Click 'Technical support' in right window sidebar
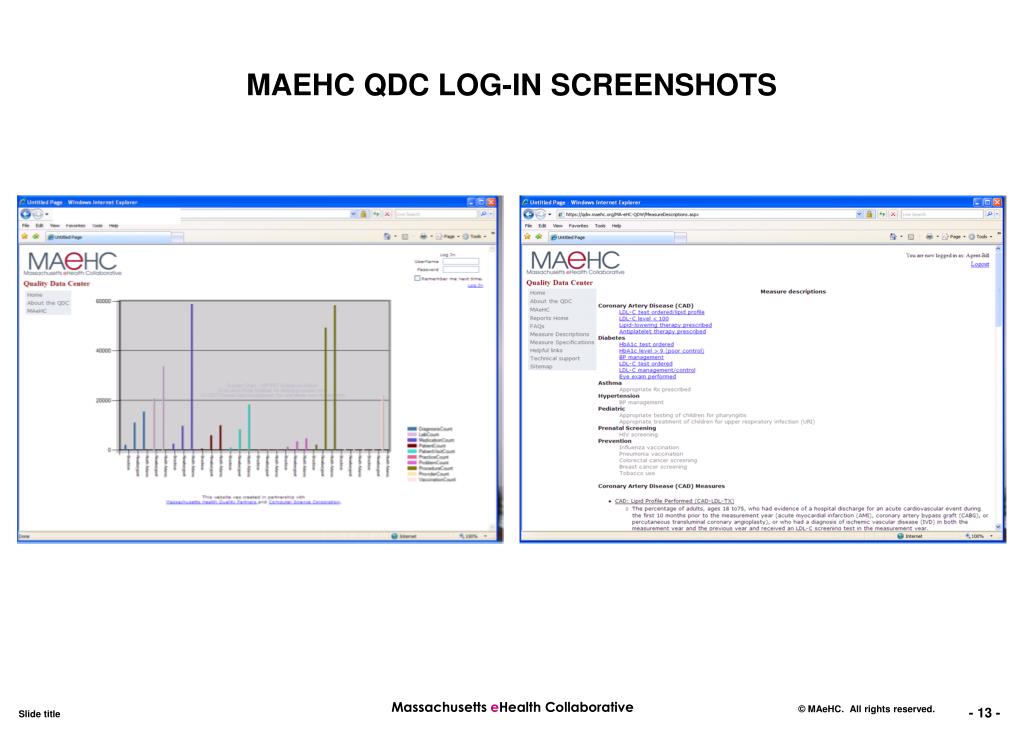Screen dimensions: 1023x731 [x=555, y=358]
